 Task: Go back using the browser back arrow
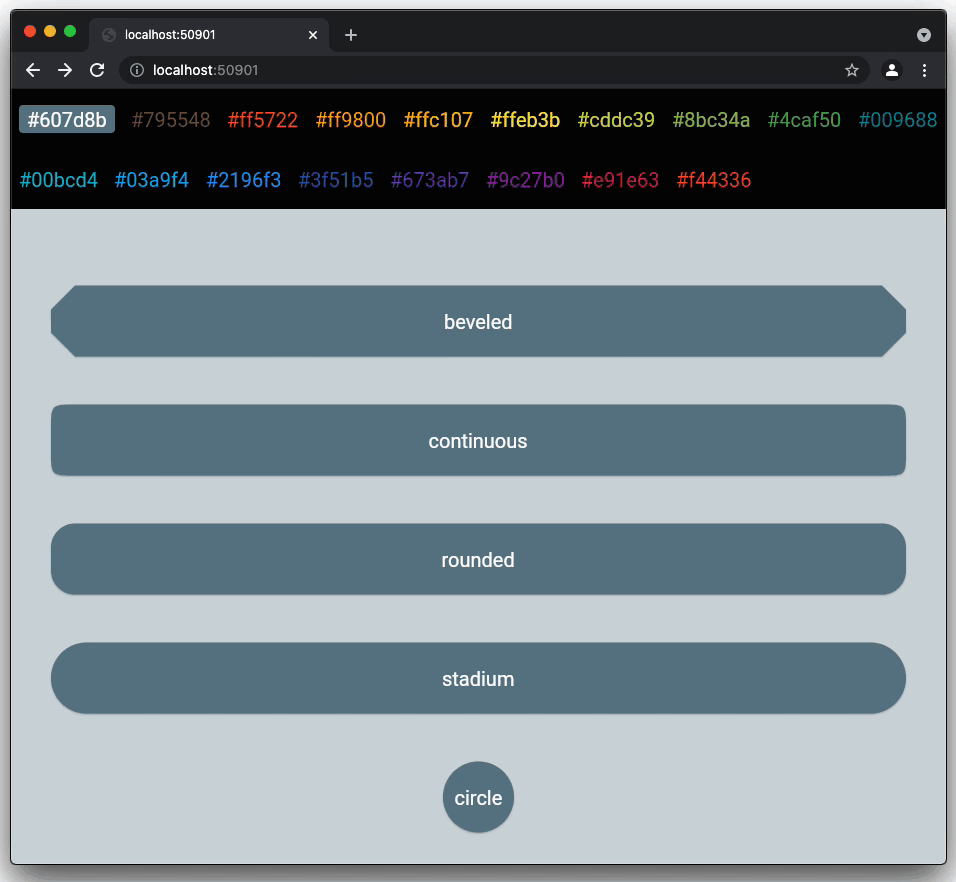tap(33, 70)
